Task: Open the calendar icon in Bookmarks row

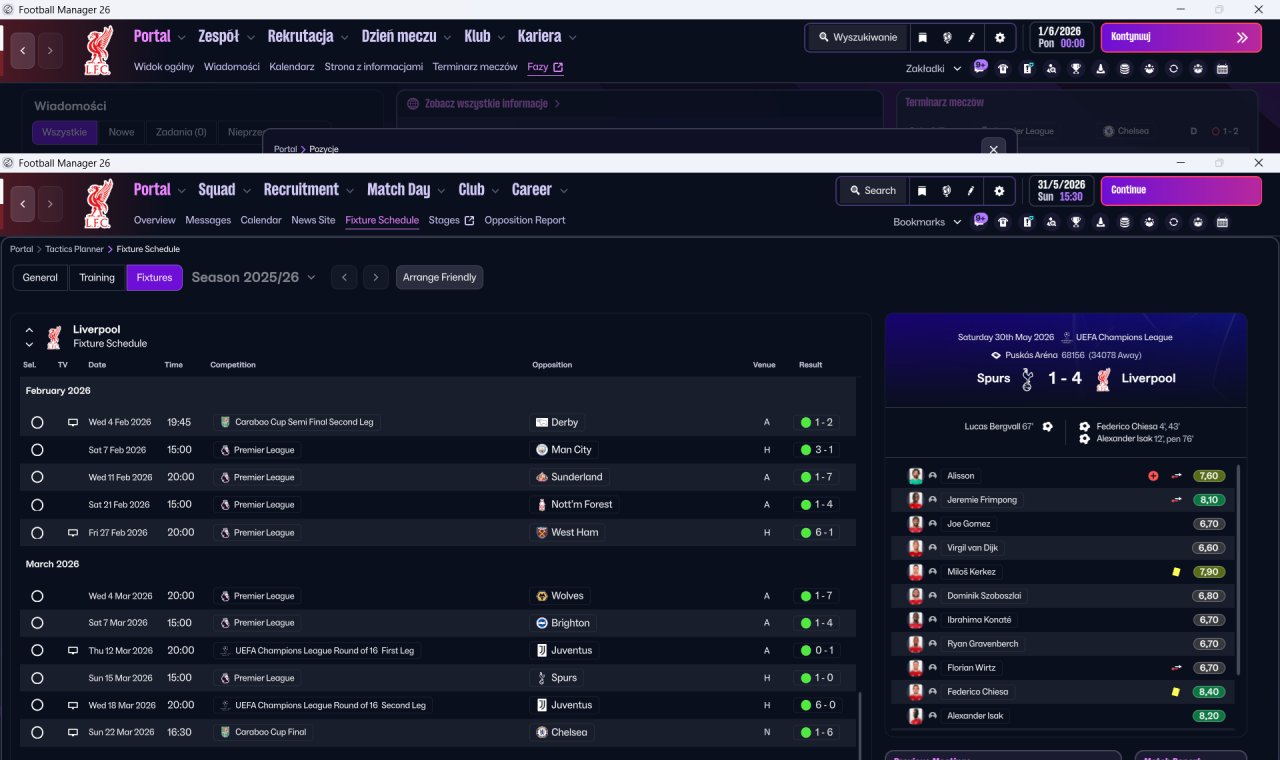Action: coord(1222,222)
